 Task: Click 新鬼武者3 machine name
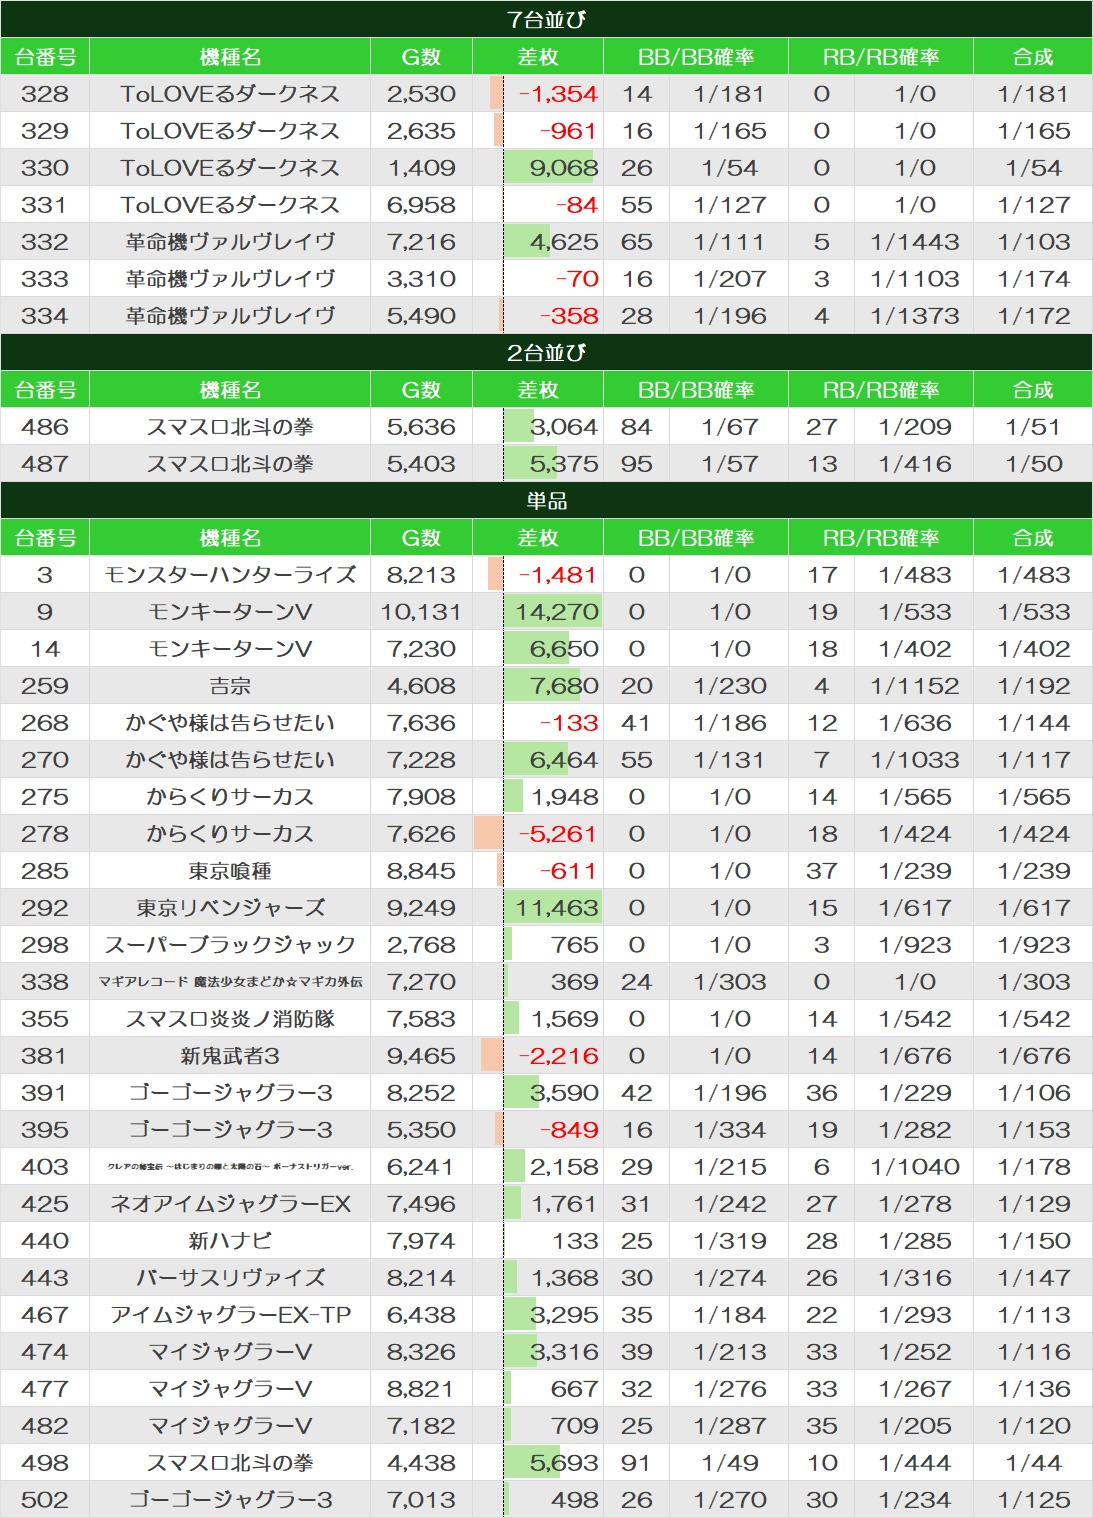pyautogui.click(x=230, y=1056)
